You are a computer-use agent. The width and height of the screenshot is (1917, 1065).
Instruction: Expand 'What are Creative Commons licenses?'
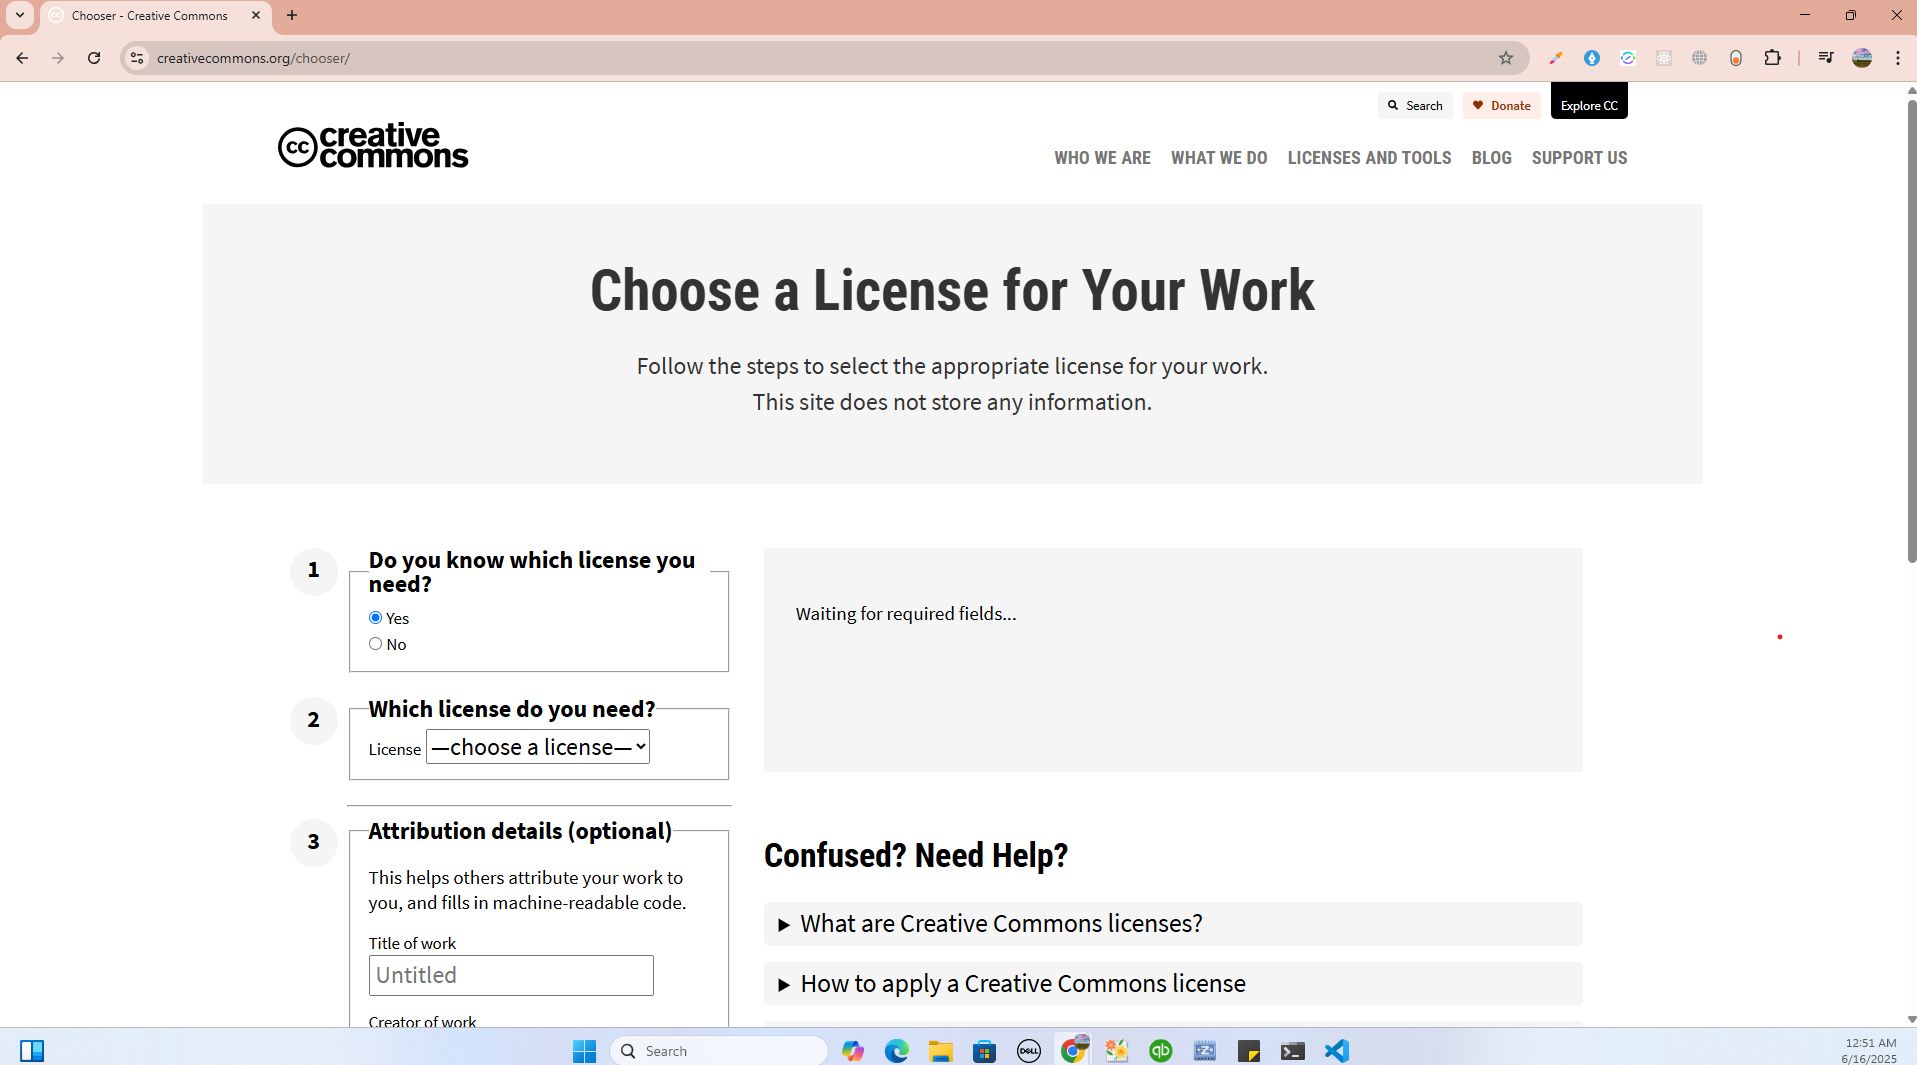[1172, 924]
